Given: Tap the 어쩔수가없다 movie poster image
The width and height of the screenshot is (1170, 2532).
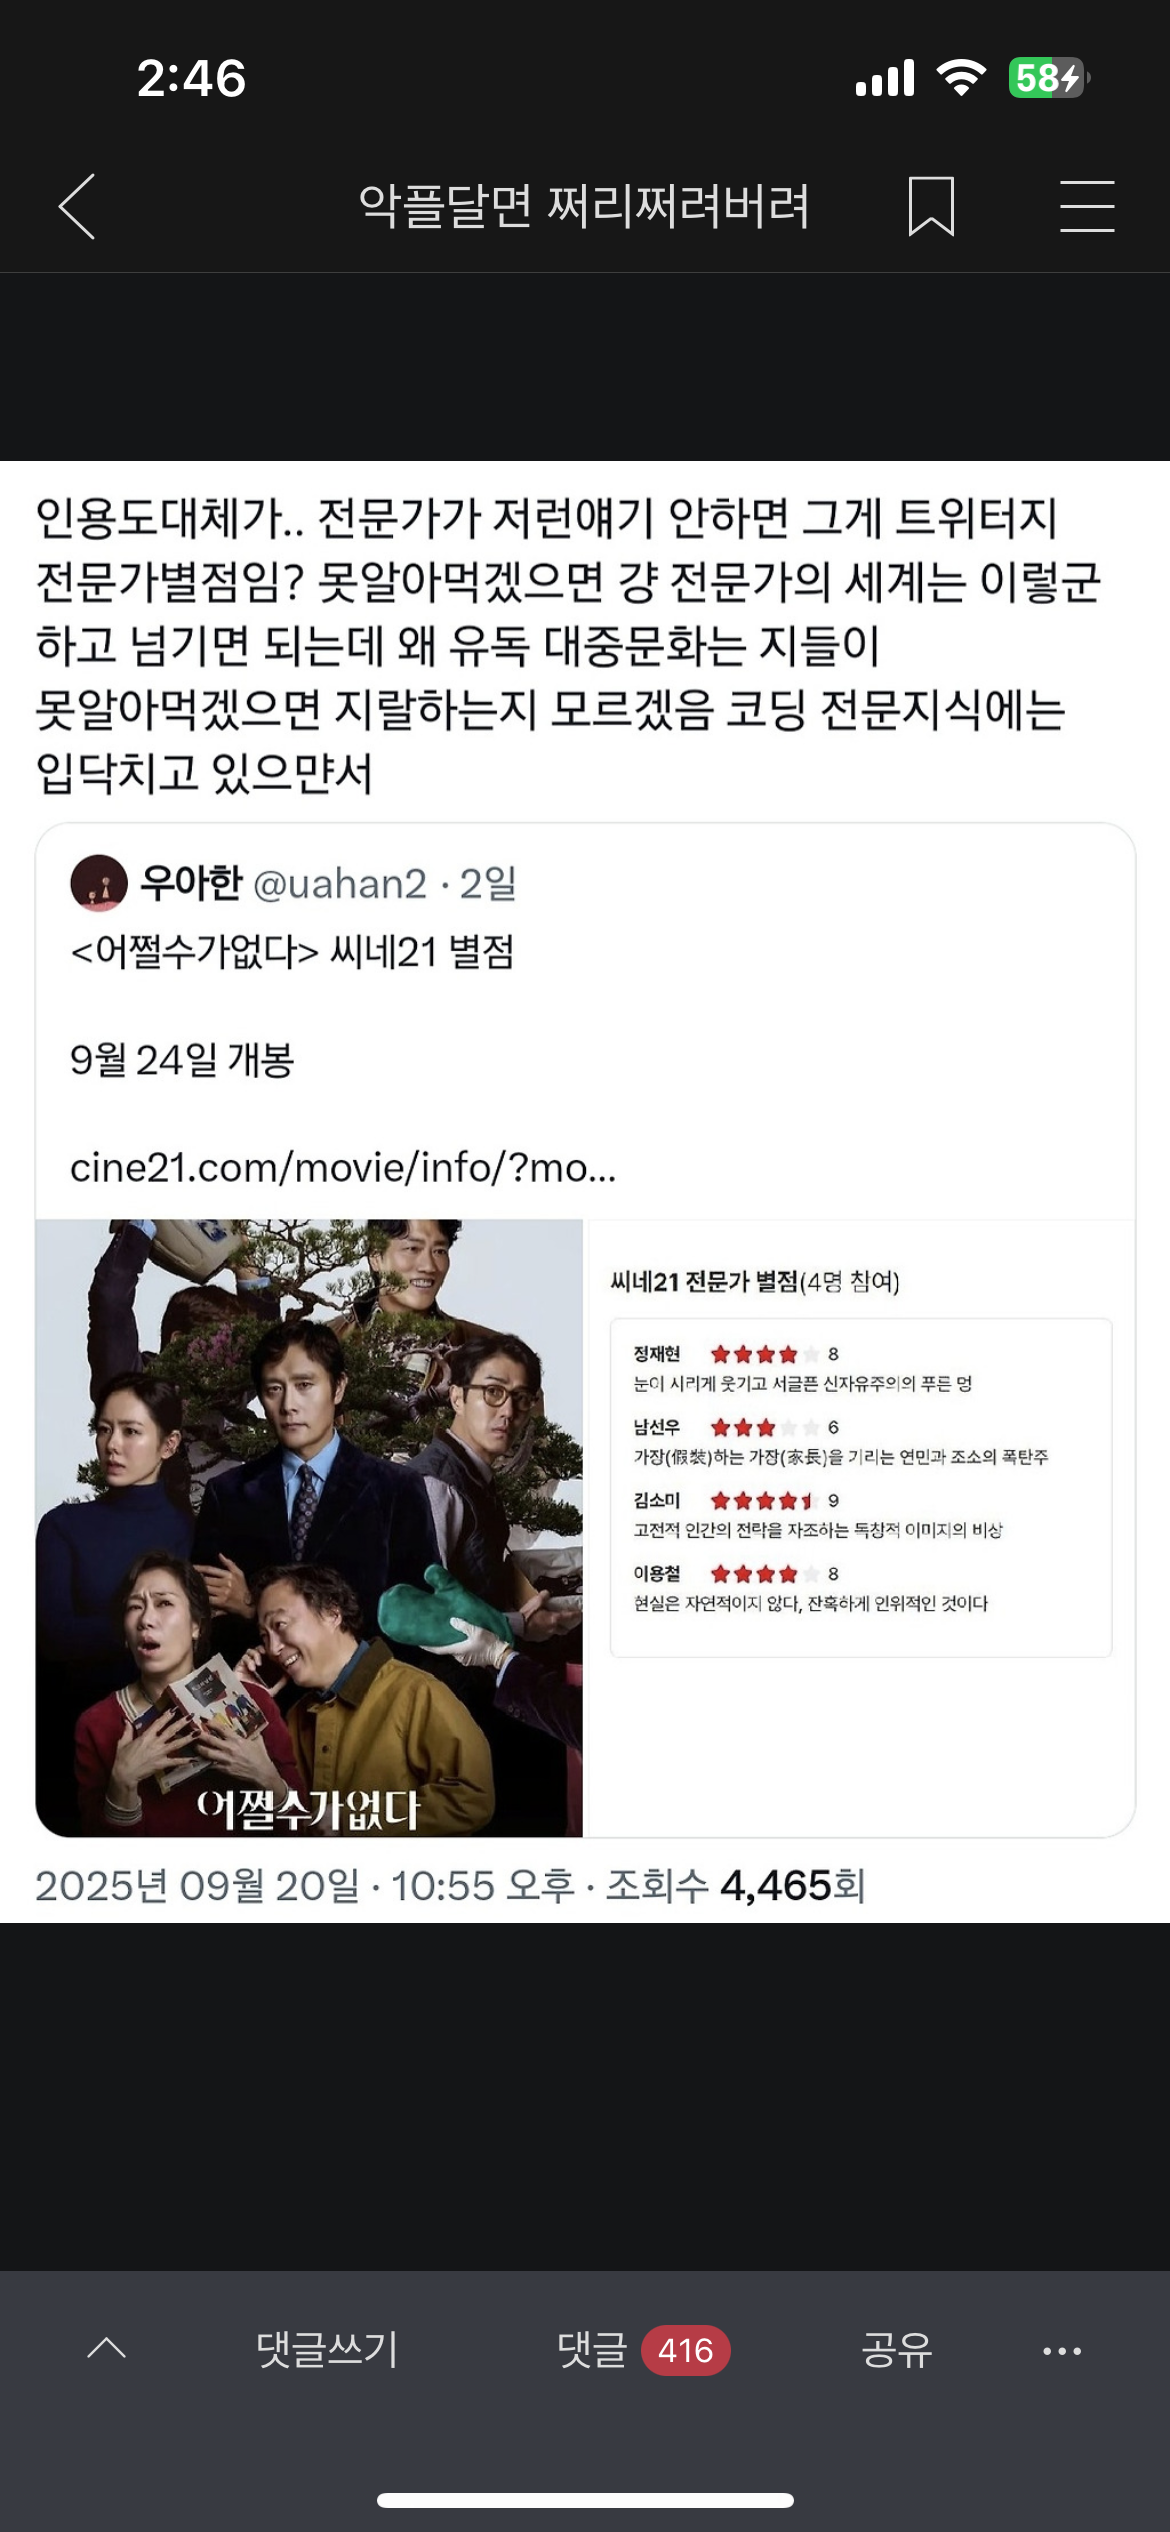Looking at the screenshot, I should 309,1528.
